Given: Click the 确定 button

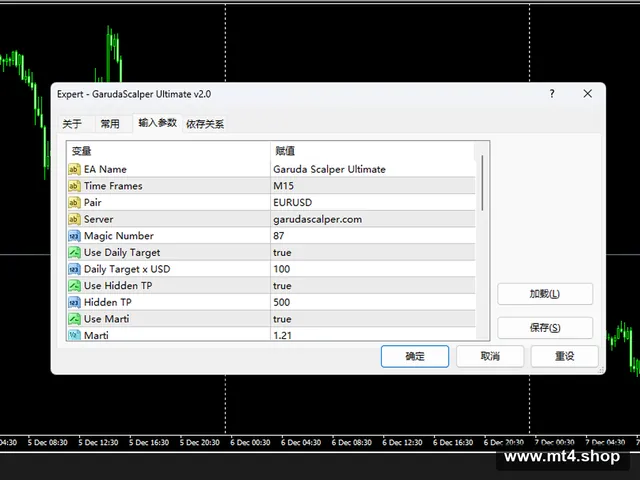Looking at the screenshot, I should tap(415, 356).
